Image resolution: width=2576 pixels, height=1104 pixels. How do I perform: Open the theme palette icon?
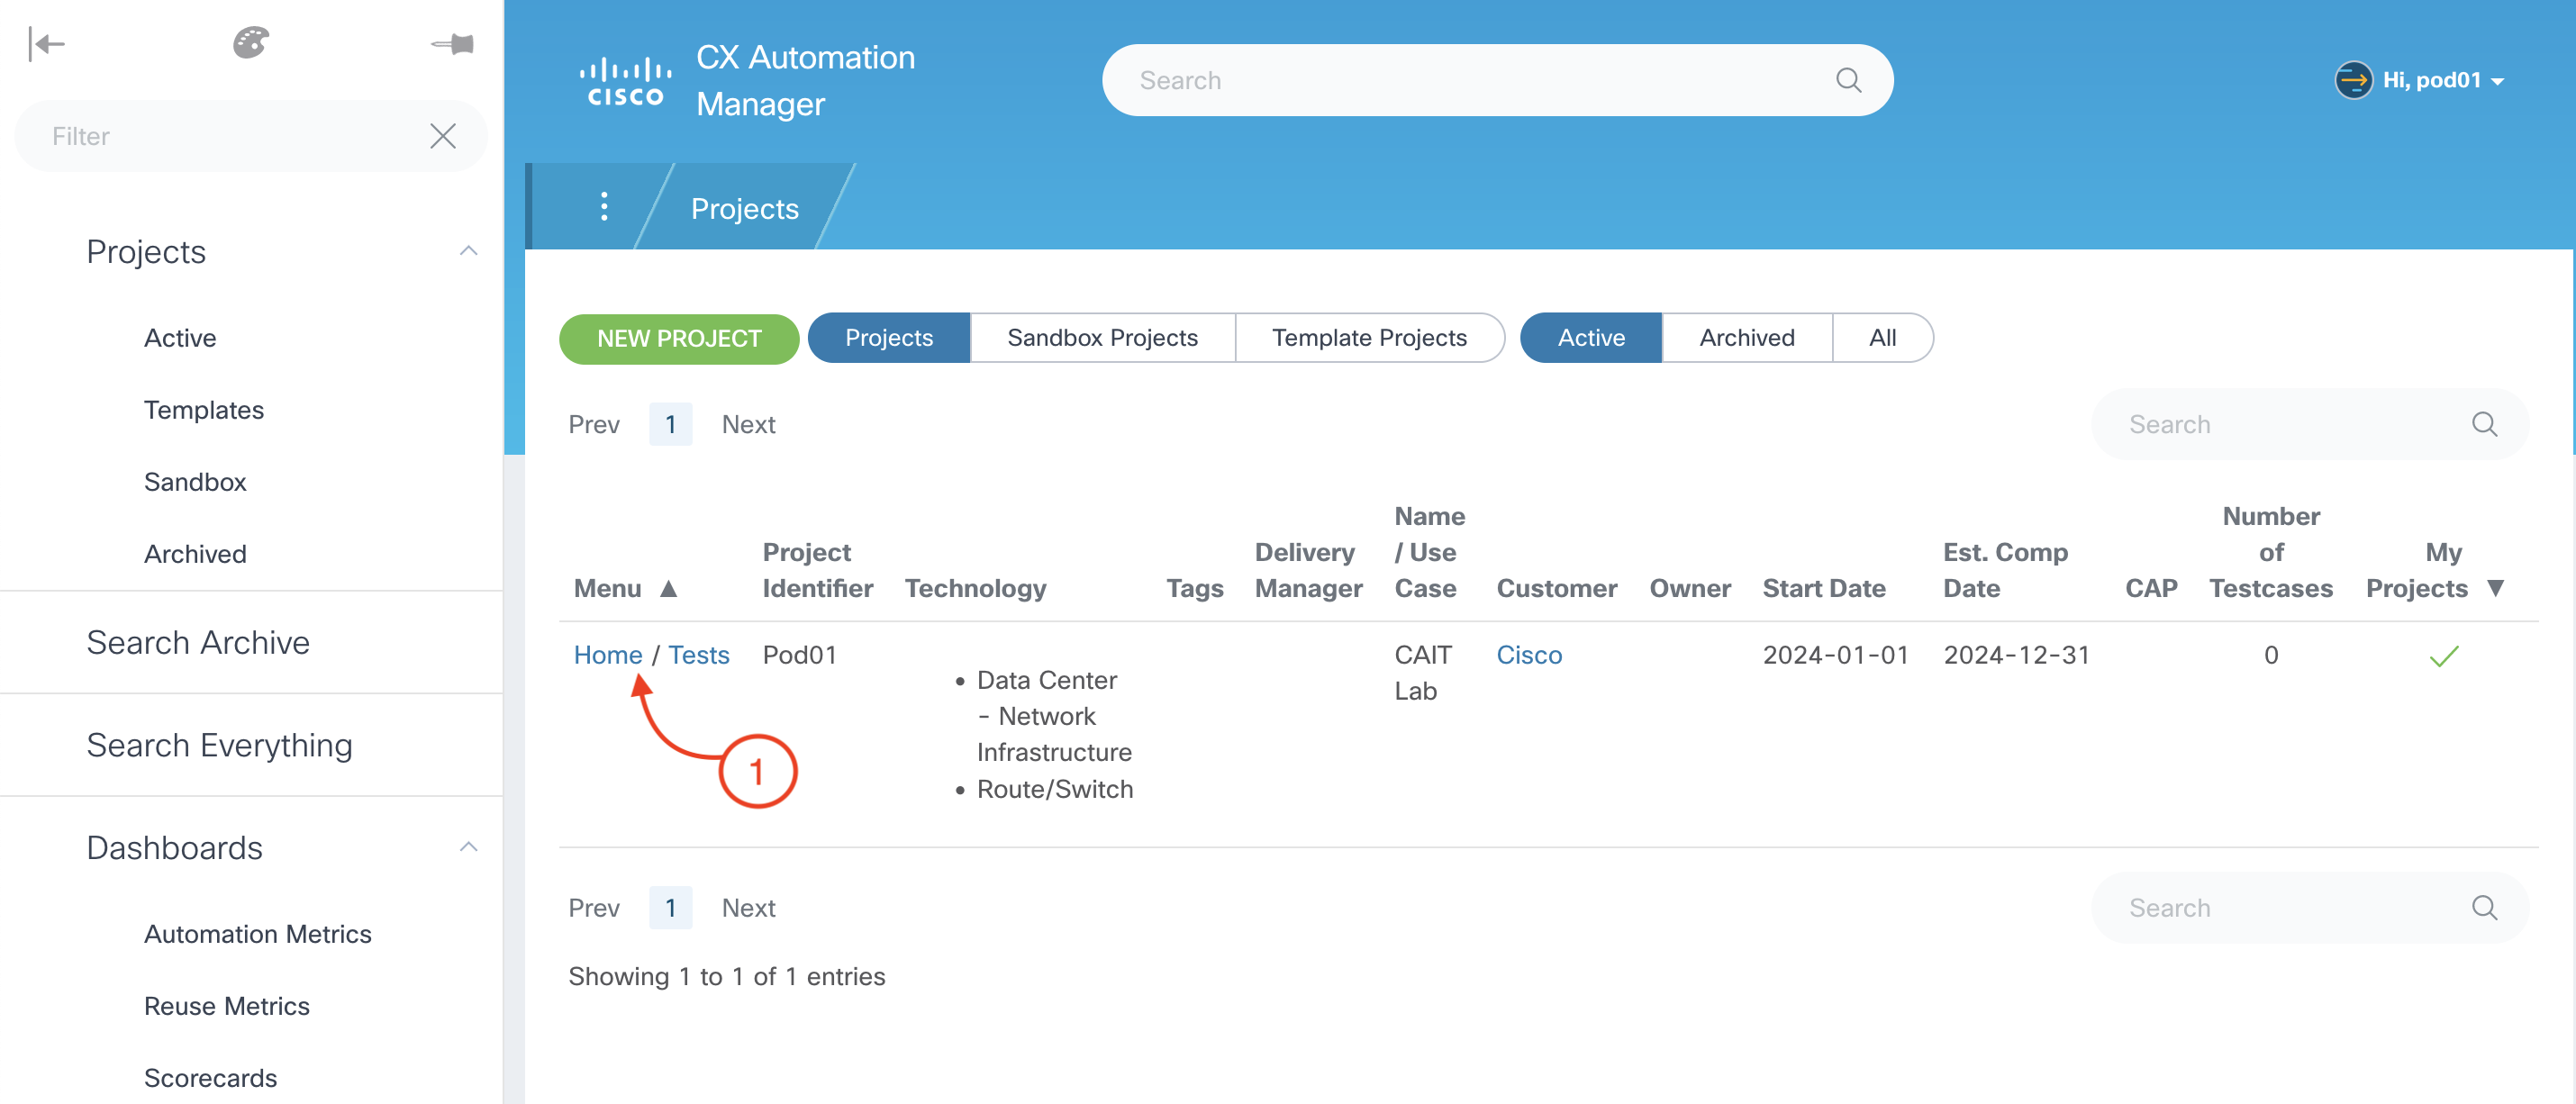[x=251, y=43]
